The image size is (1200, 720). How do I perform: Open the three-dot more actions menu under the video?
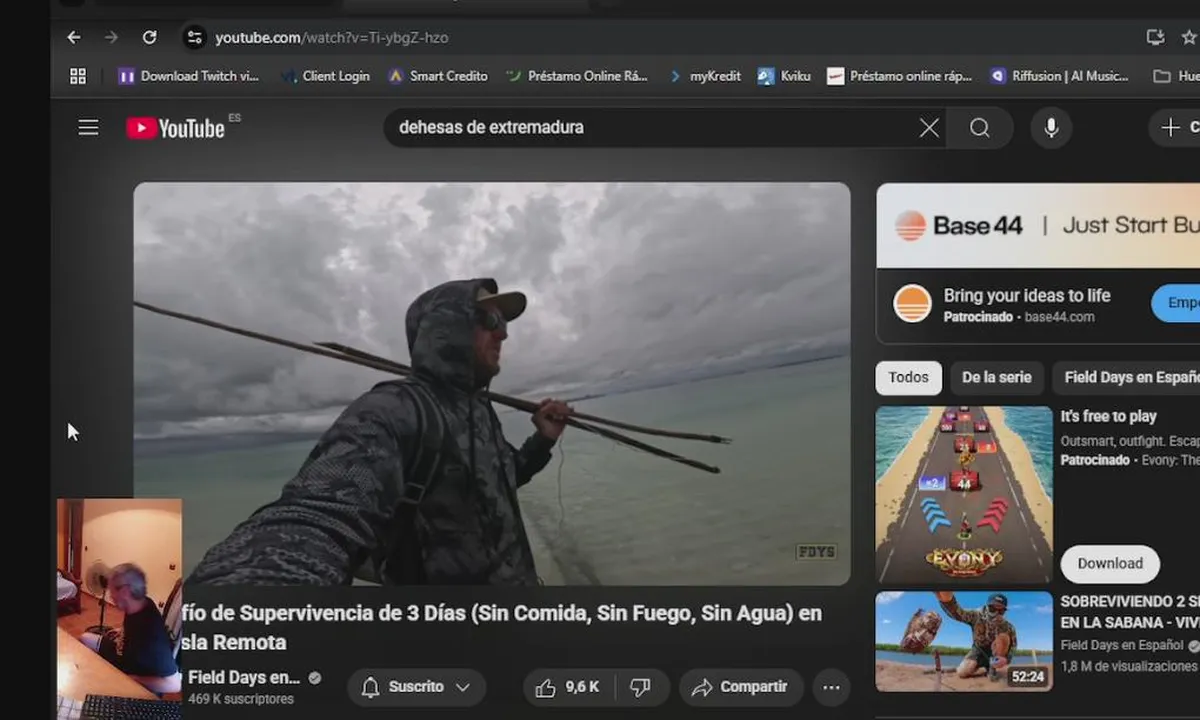tap(831, 687)
